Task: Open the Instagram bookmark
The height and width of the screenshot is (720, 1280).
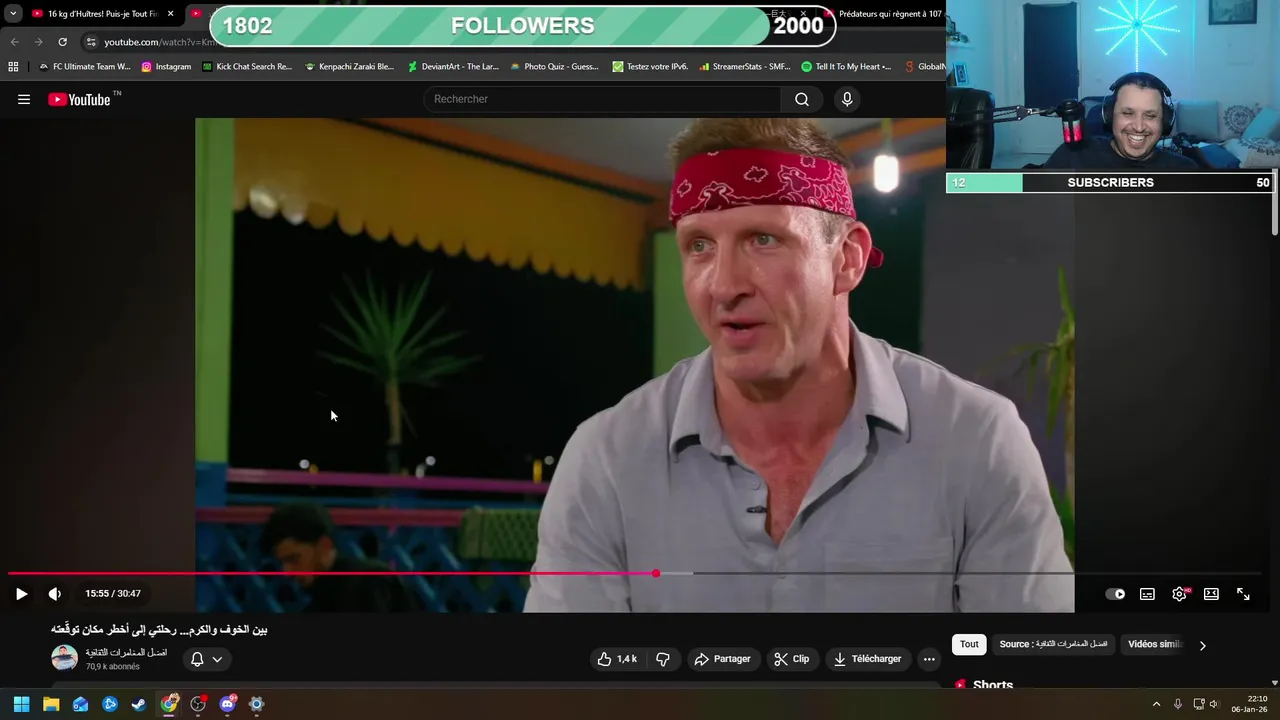Action: click(166, 67)
